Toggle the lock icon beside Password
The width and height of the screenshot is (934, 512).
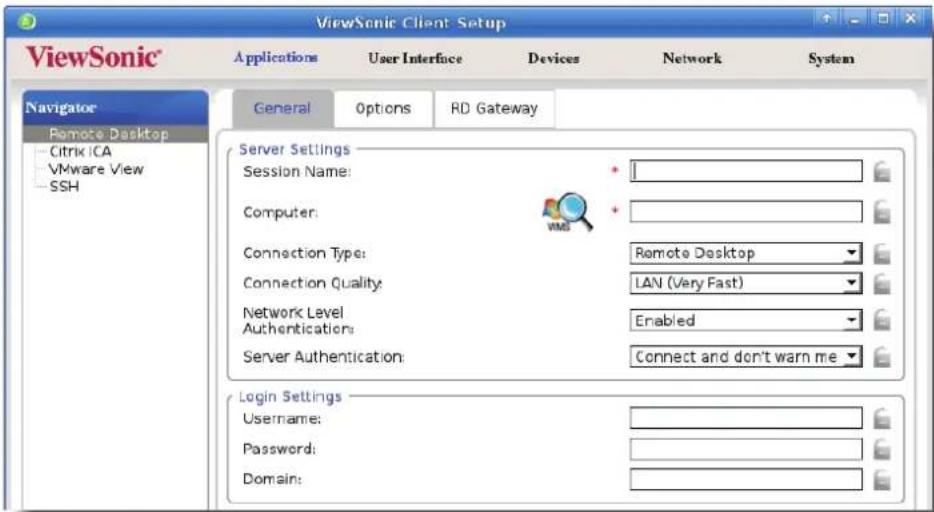pyautogui.click(x=882, y=449)
